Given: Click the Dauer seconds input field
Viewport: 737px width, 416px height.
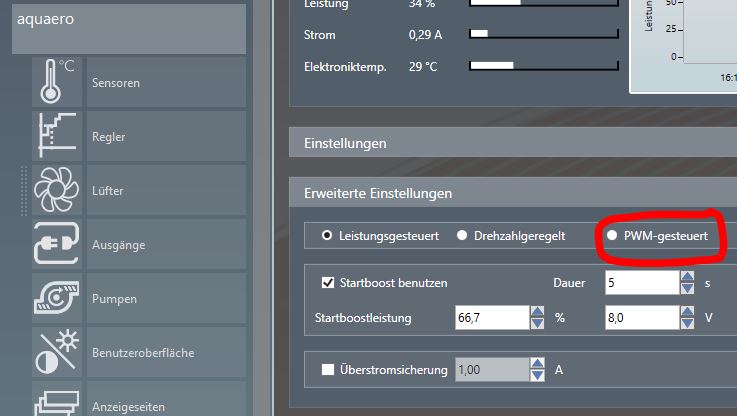Looking at the screenshot, I should 643,283.
